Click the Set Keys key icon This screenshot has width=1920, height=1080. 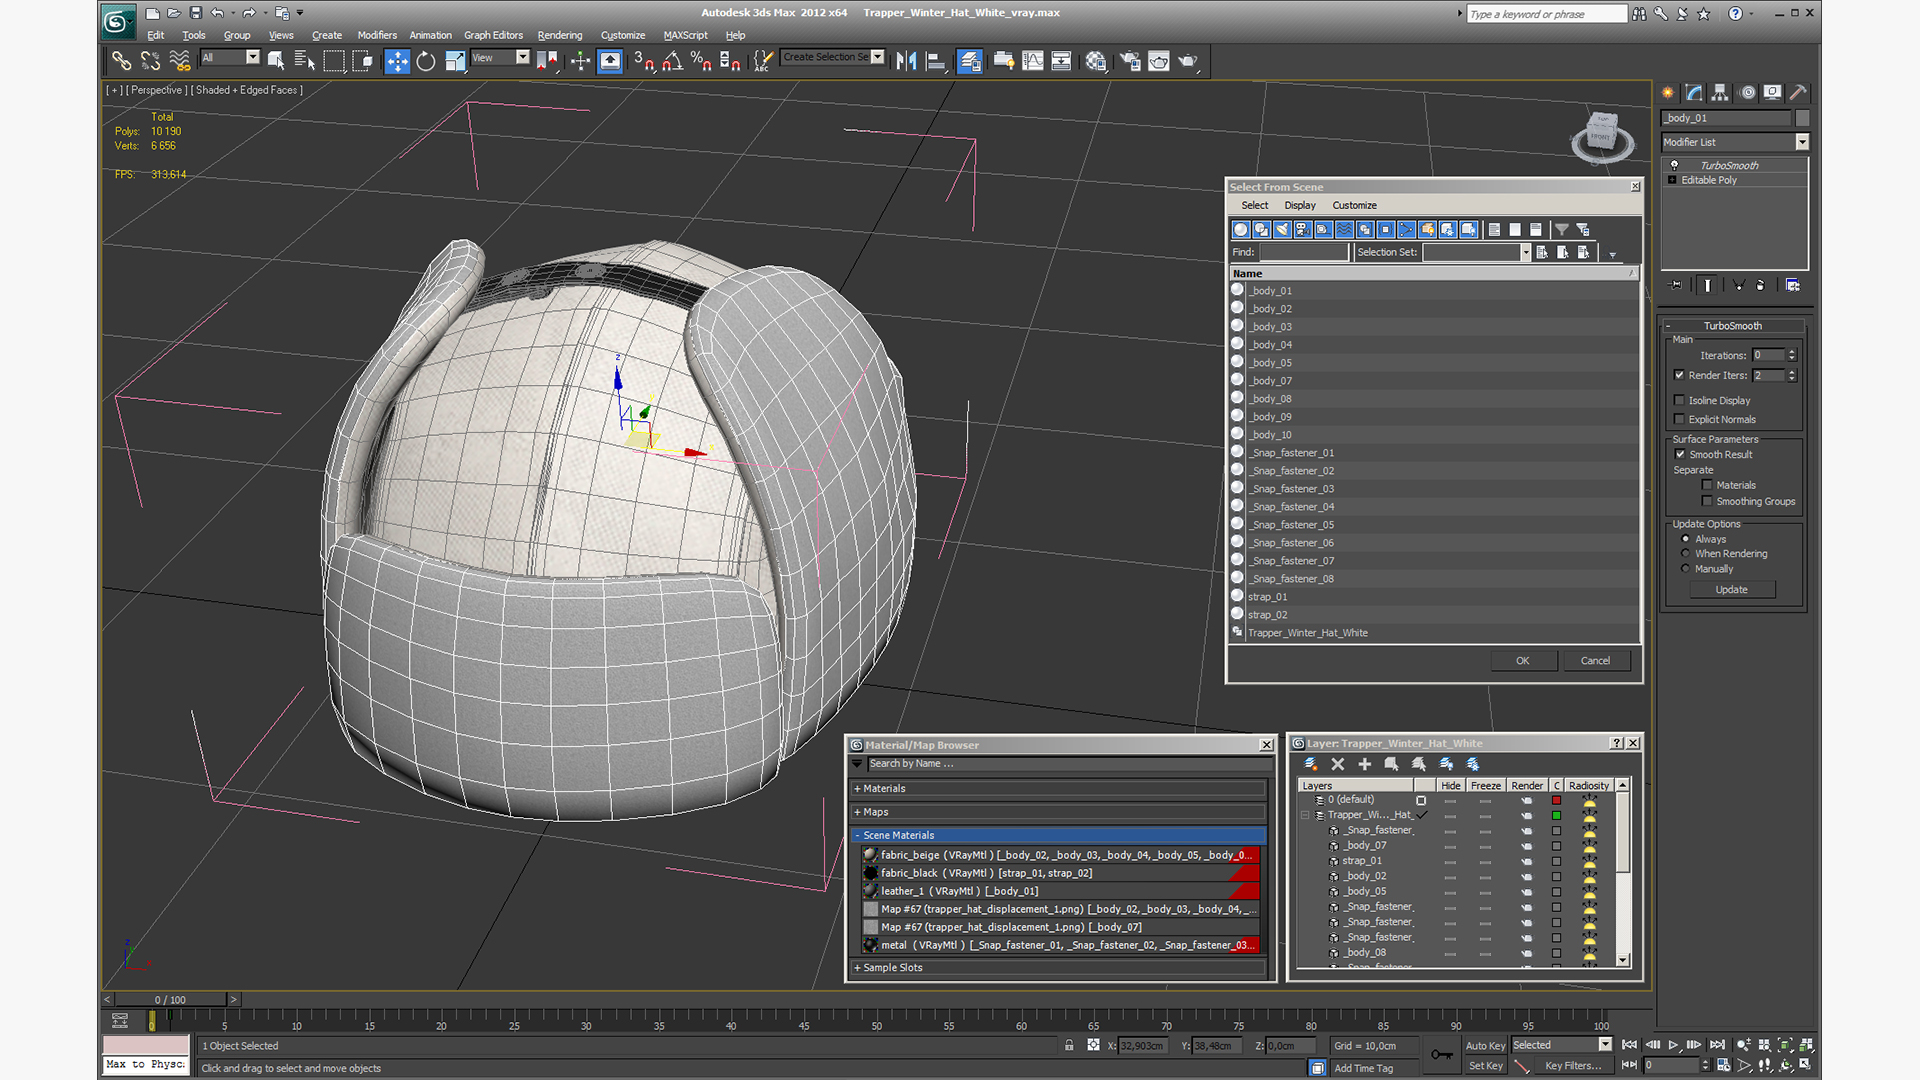coord(1441,1054)
